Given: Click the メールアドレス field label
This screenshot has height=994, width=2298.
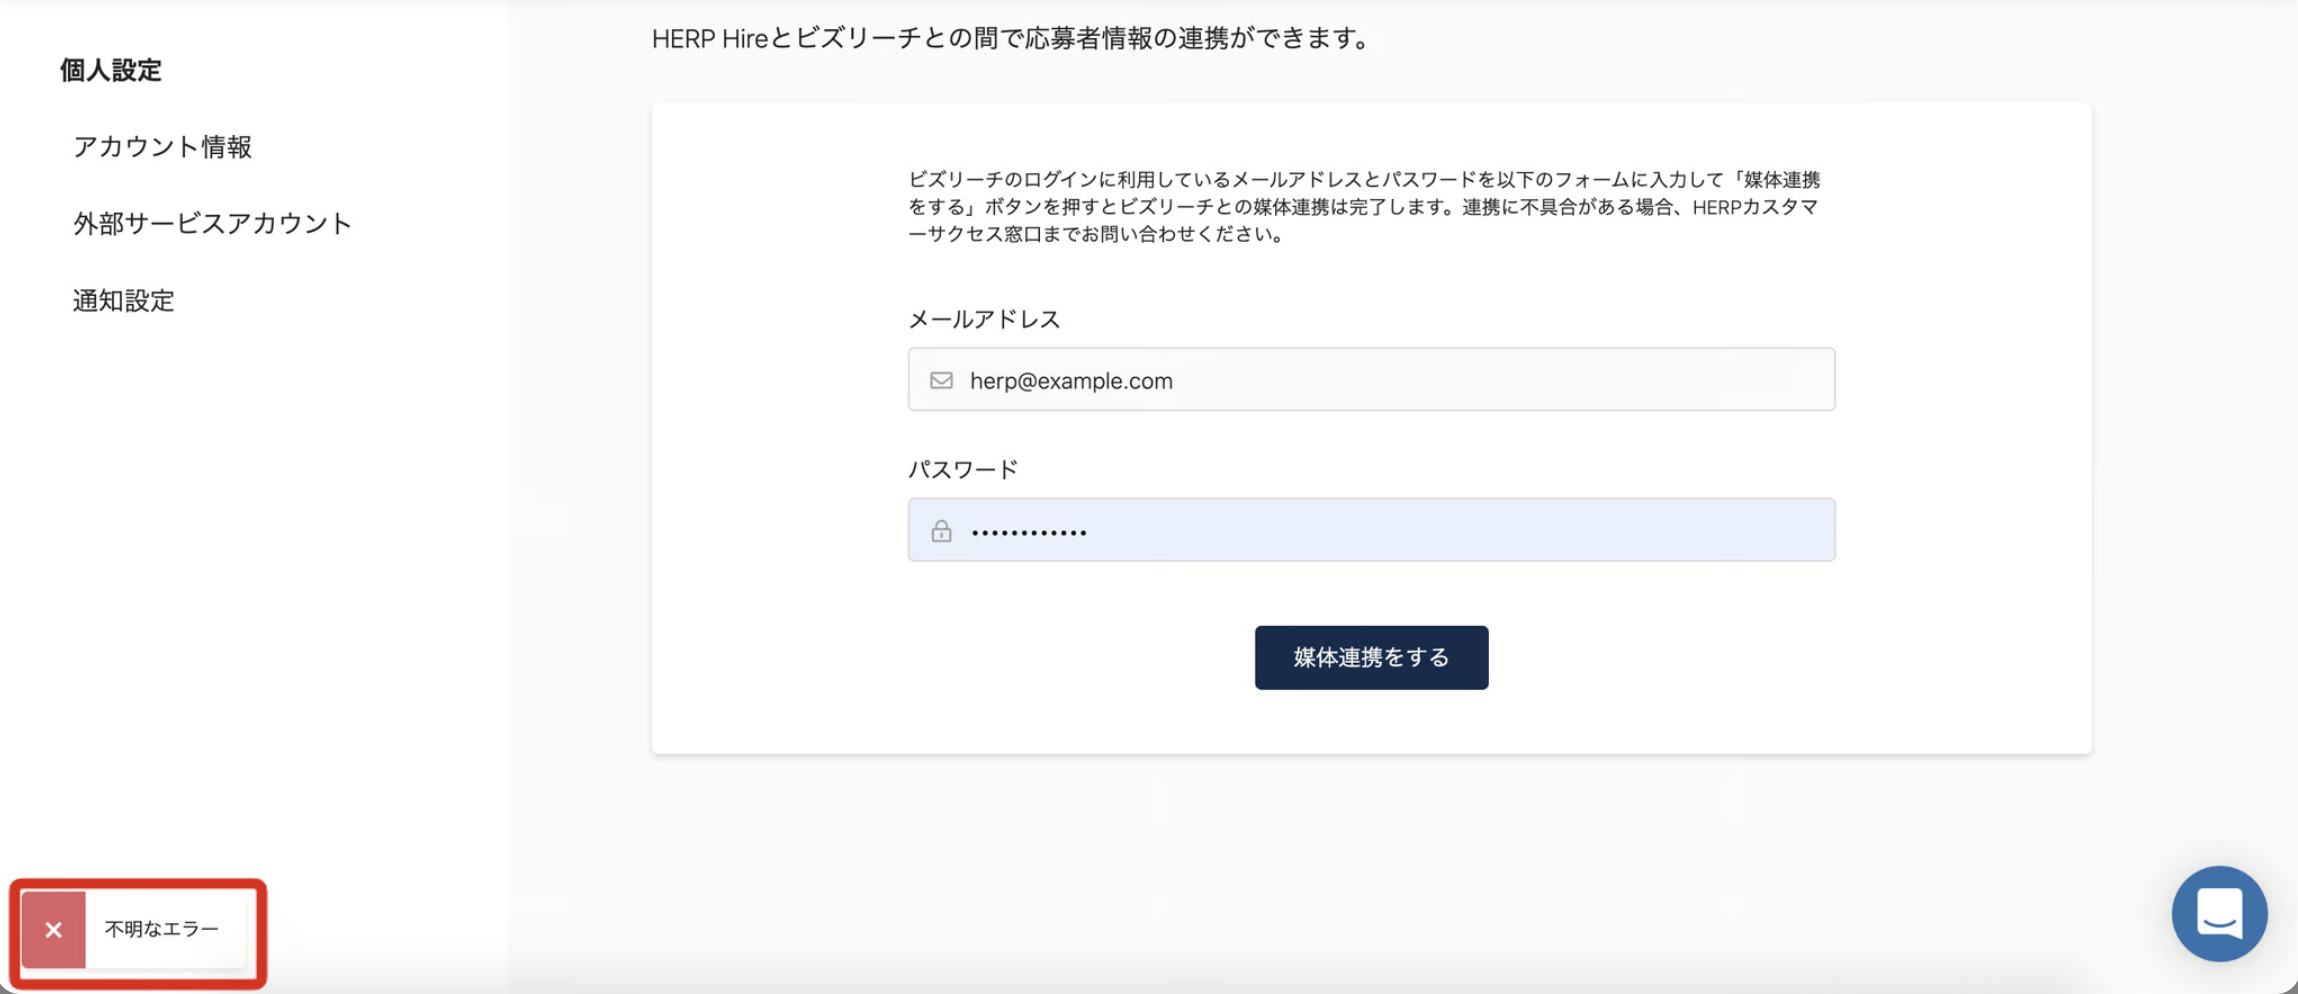Looking at the screenshot, I should [983, 319].
